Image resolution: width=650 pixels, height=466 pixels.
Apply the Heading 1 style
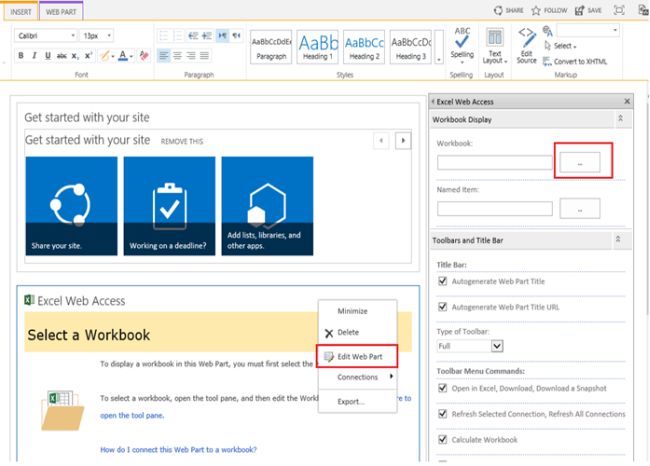[318, 47]
